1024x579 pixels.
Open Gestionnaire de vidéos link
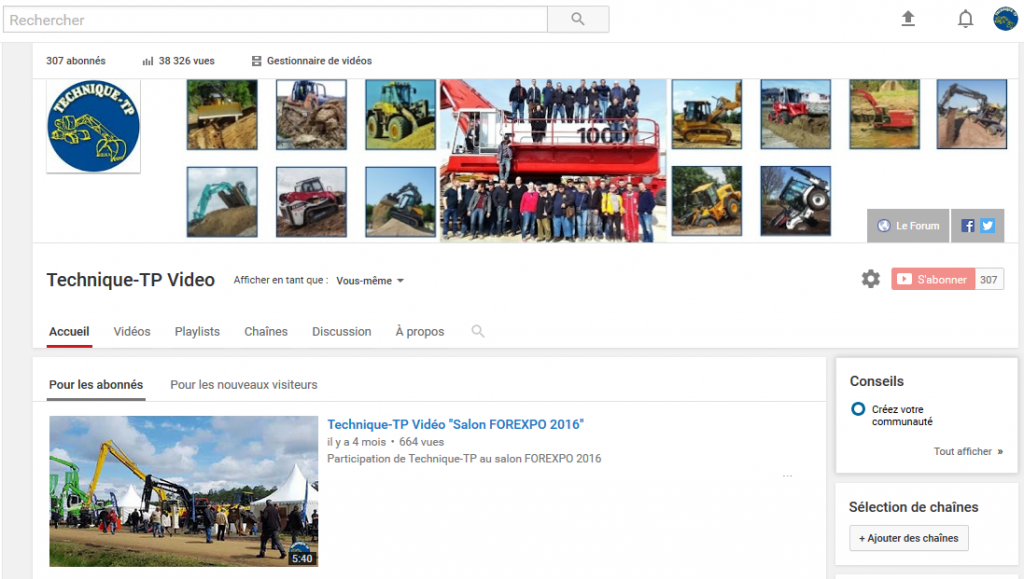[319, 61]
